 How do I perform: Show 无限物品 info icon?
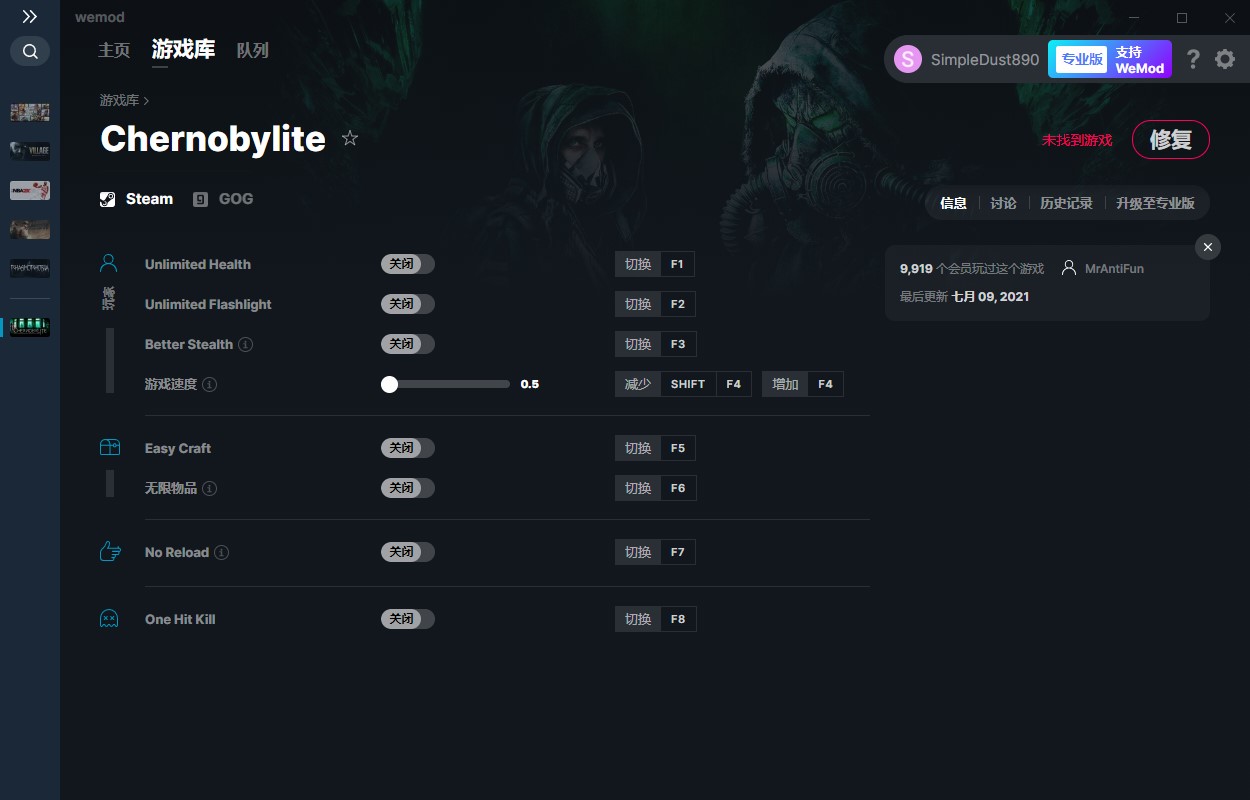point(210,488)
